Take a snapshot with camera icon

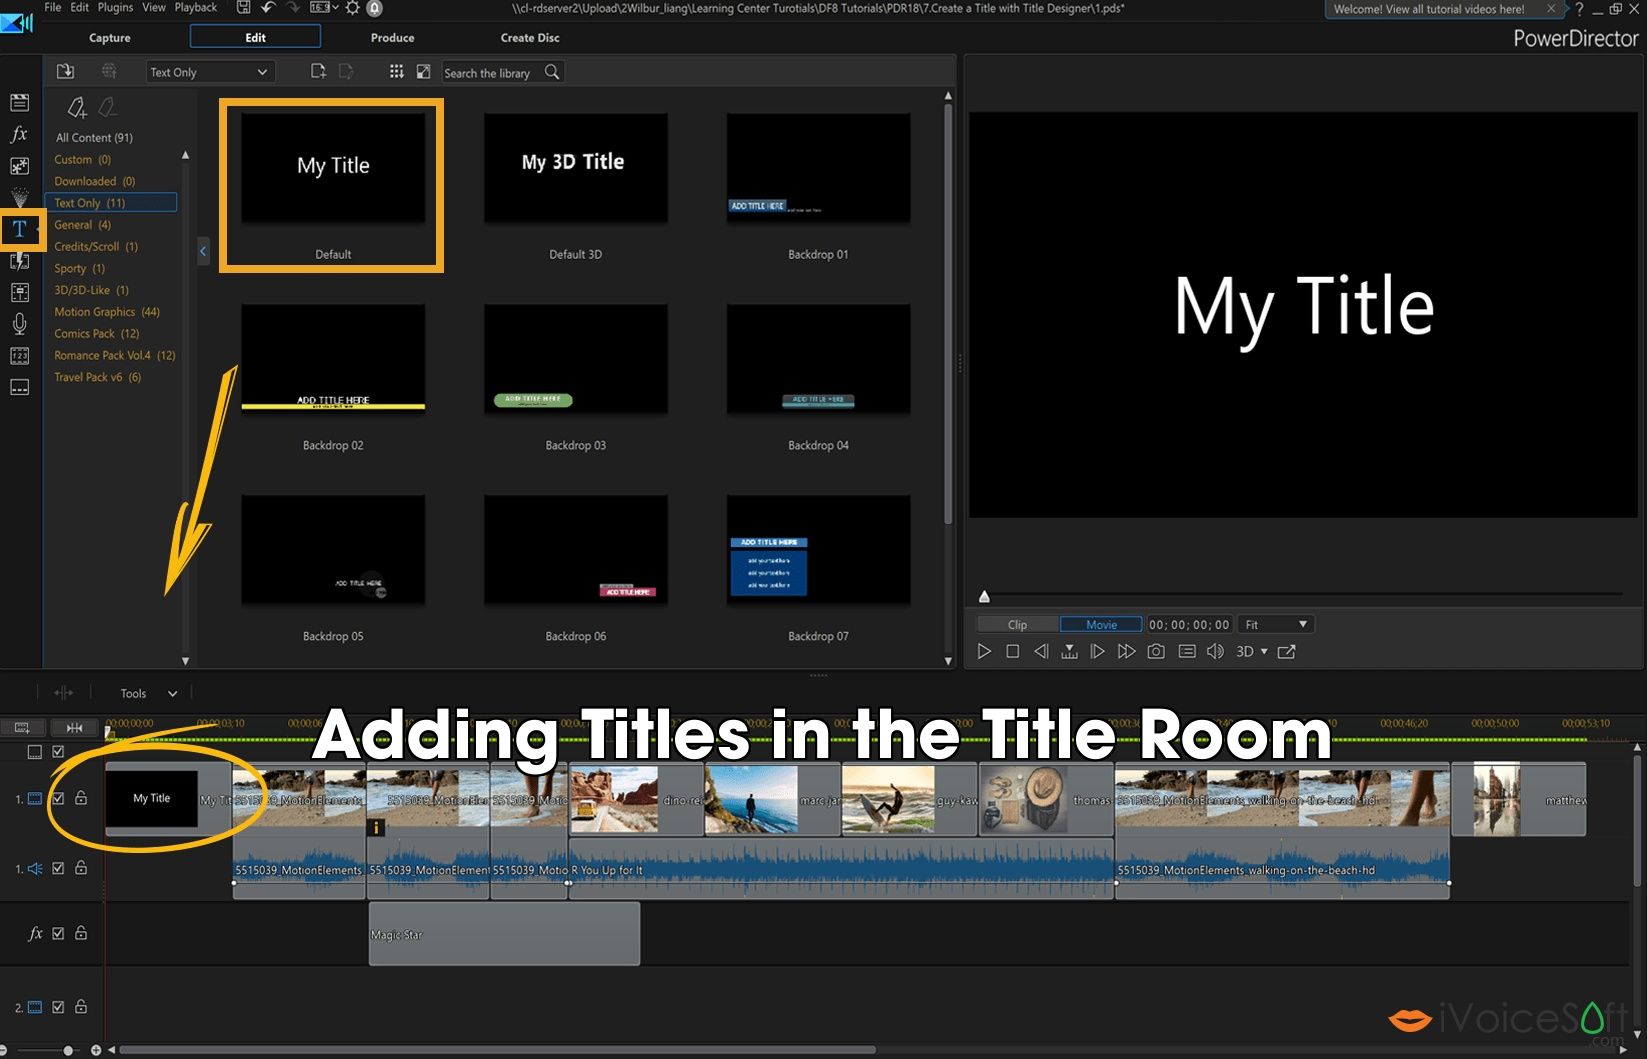click(x=1156, y=651)
